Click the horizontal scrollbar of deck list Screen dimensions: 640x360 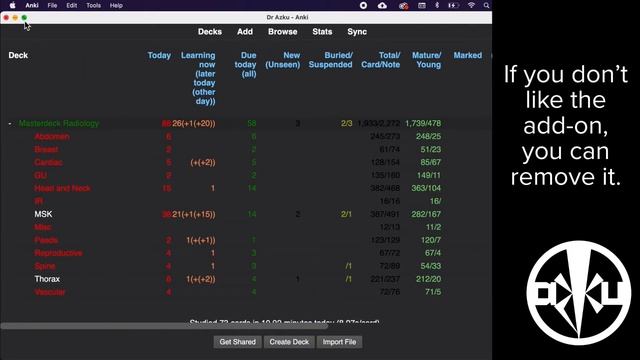[x=164, y=326]
